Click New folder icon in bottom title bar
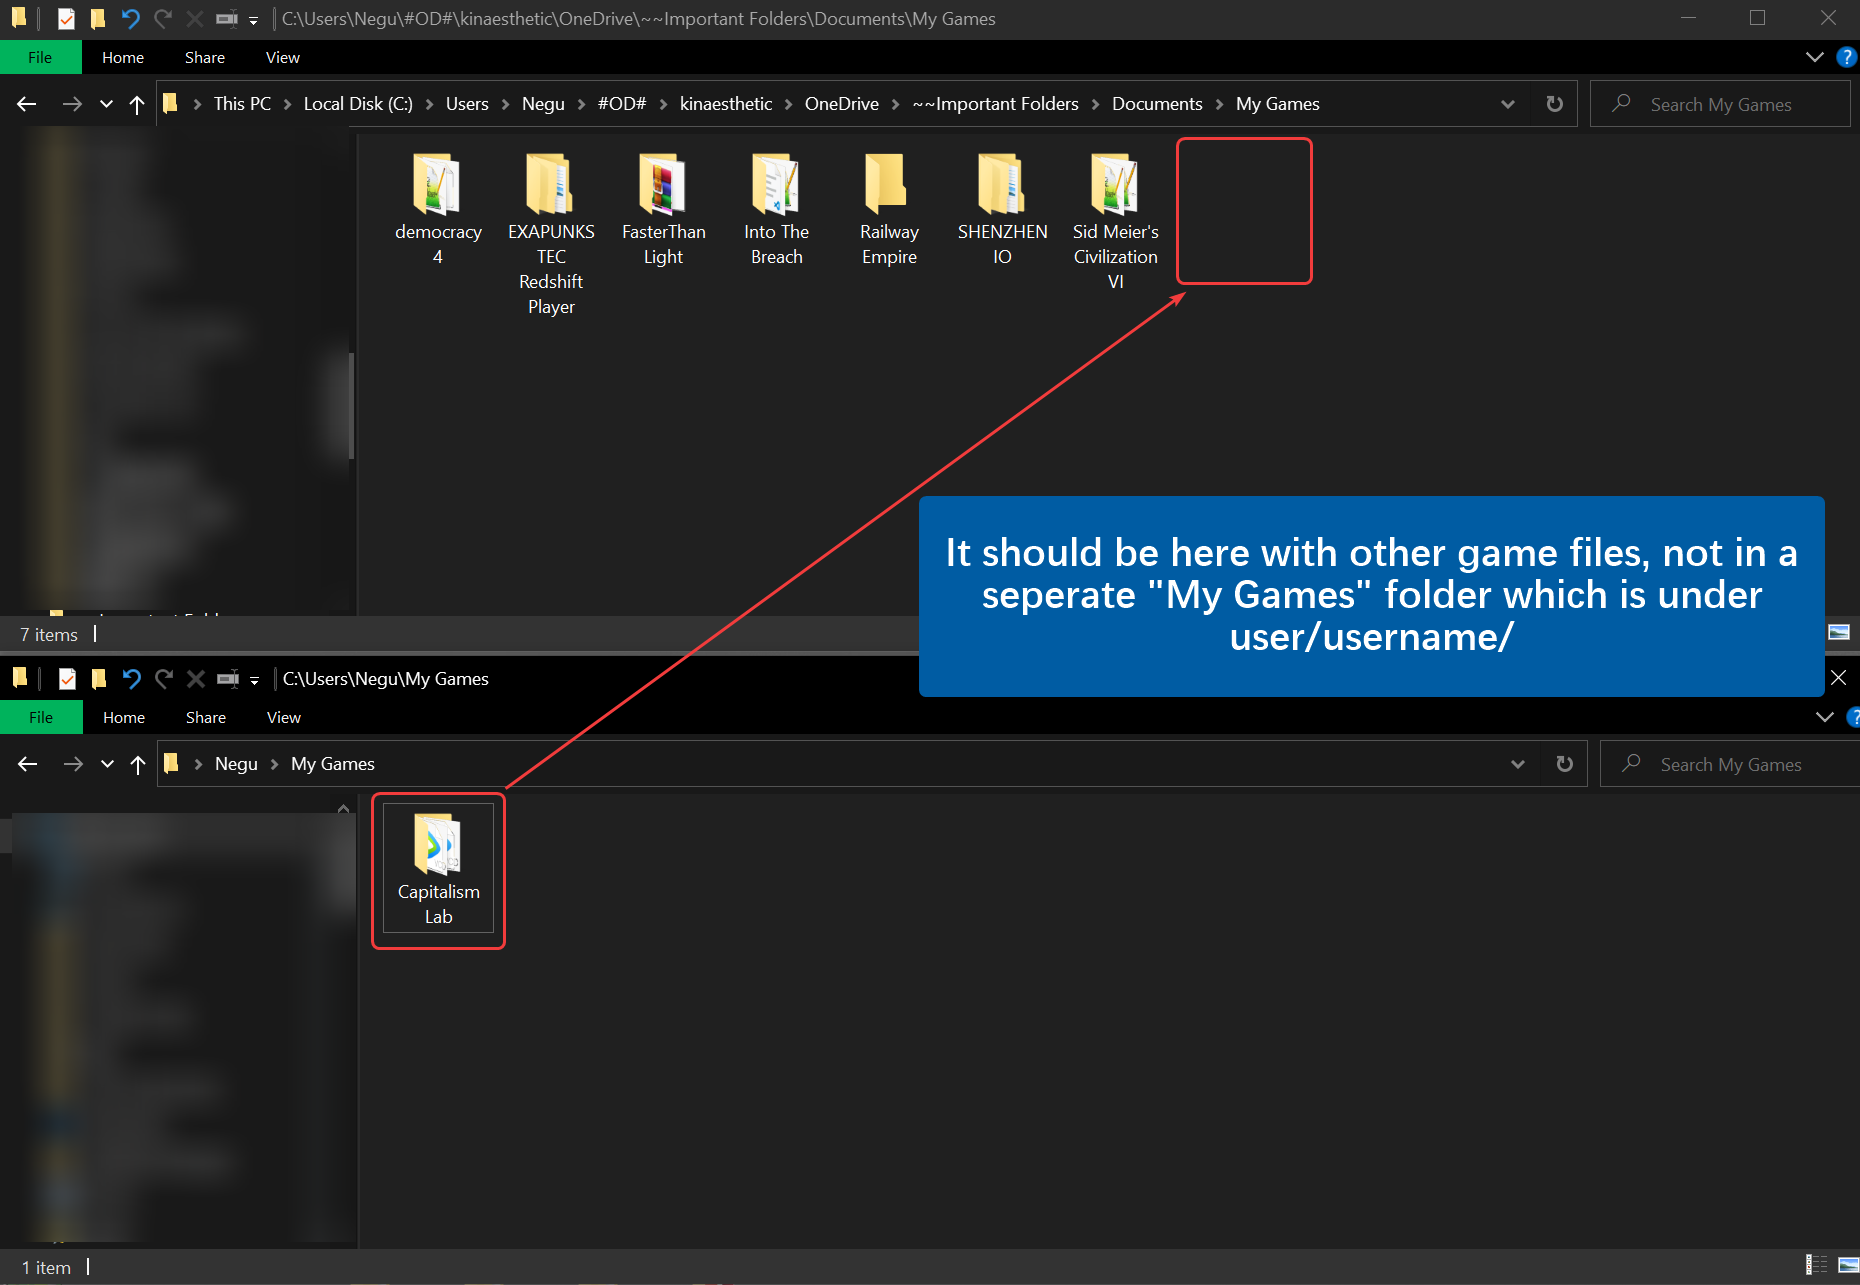 coord(98,679)
